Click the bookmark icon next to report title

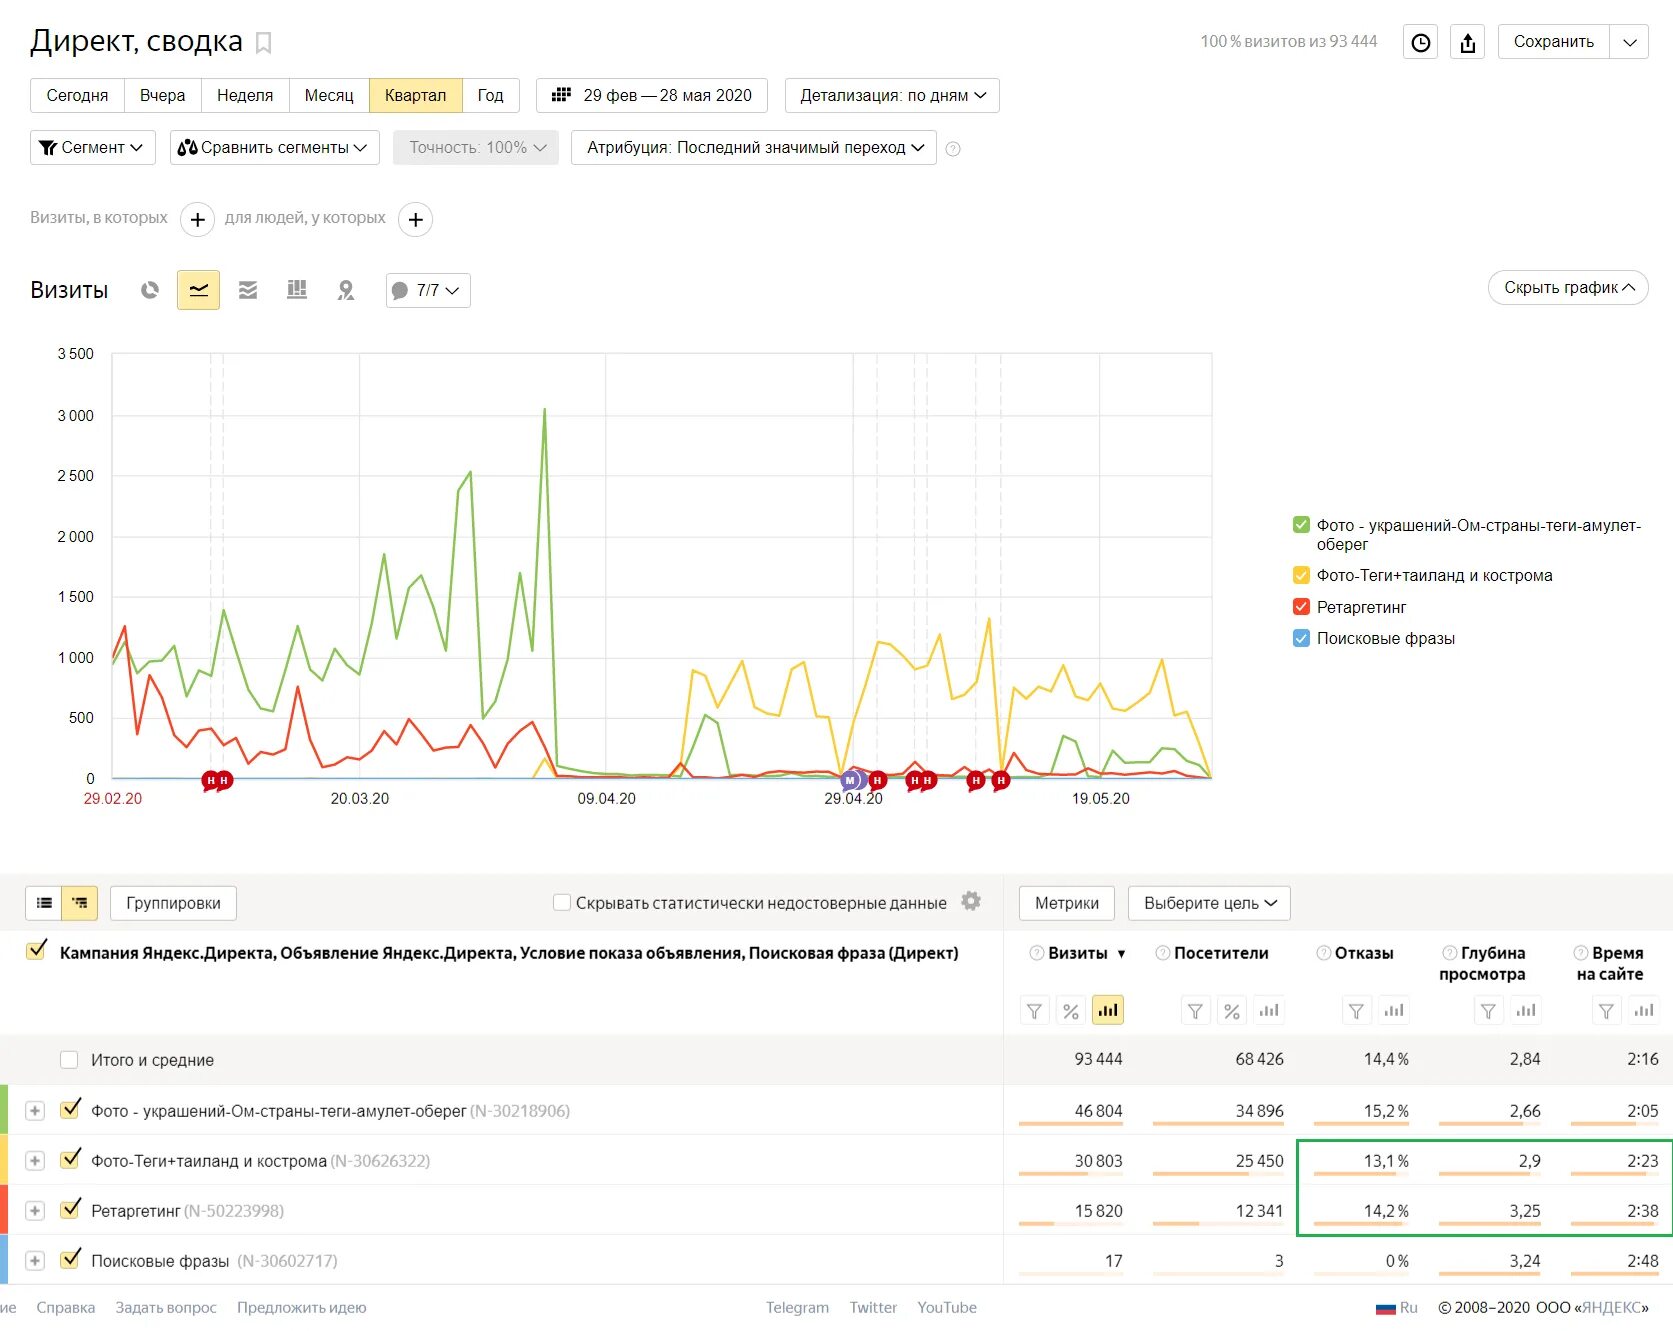click(264, 43)
